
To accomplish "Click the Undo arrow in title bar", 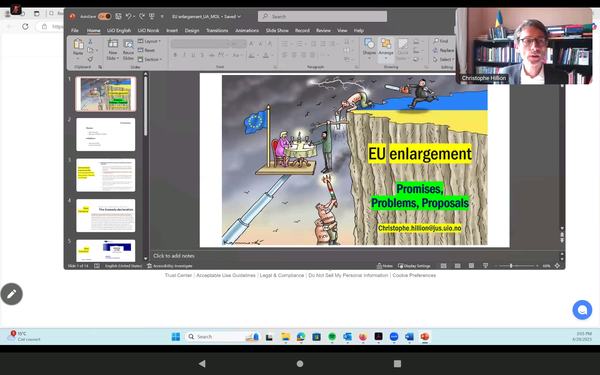I will tap(129, 16).
